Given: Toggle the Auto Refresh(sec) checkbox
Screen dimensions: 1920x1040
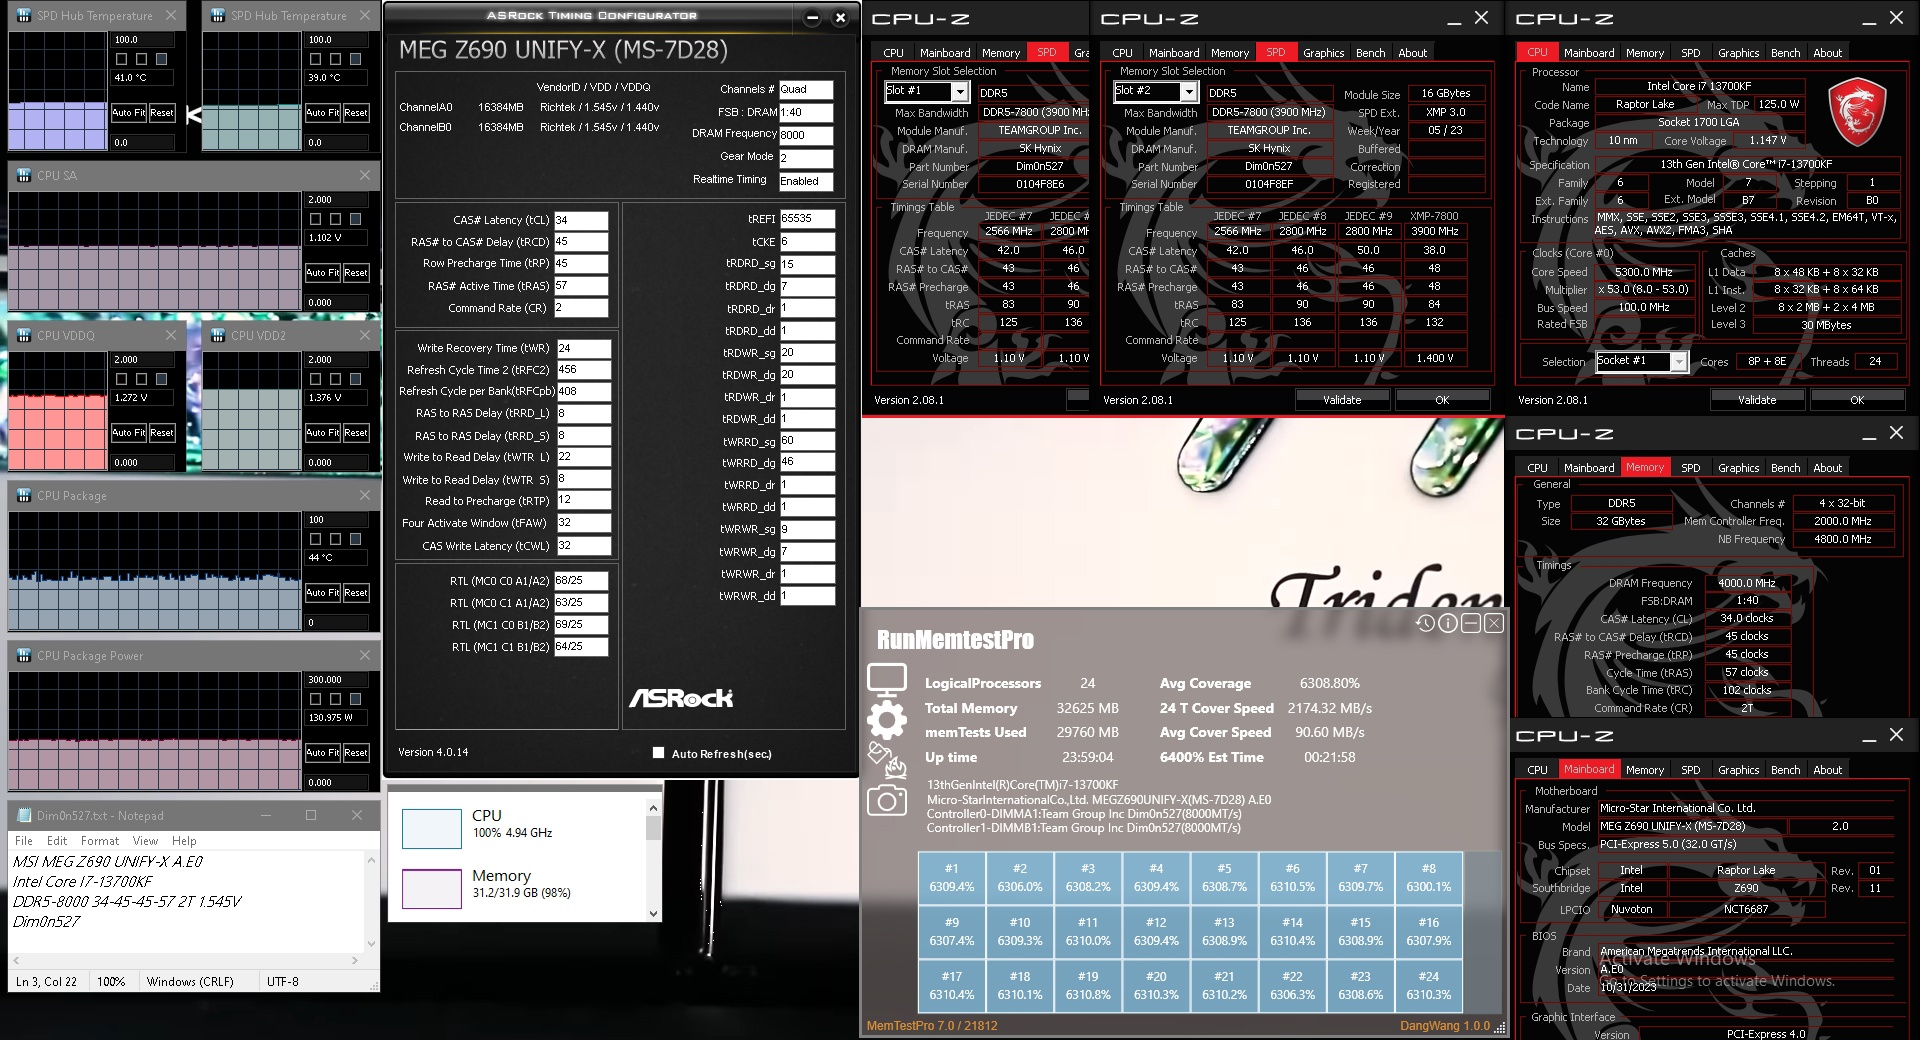Looking at the screenshot, I should (658, 753).
